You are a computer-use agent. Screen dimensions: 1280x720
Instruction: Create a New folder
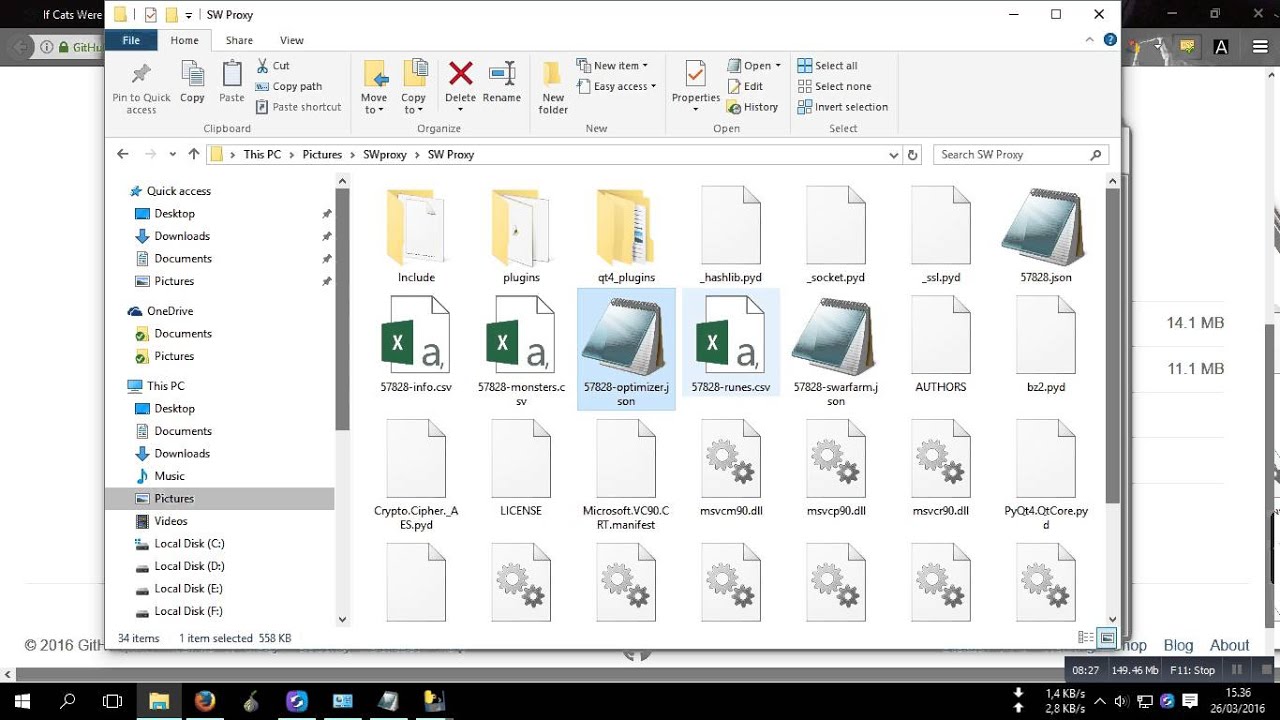click(x=553, y=88)
